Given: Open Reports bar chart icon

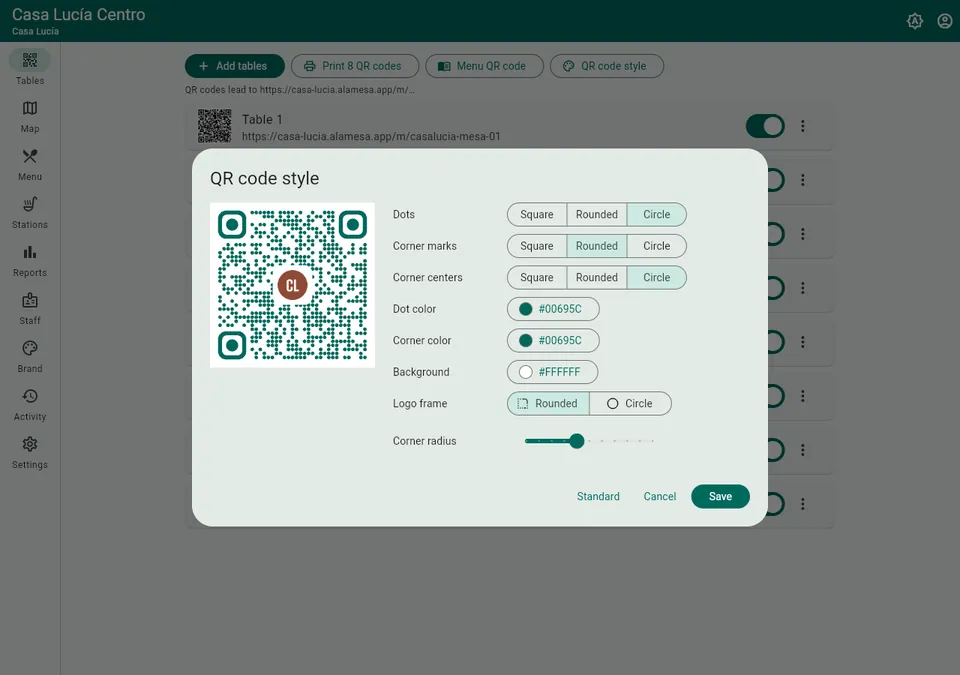Looking at the screenshot, I should pyautogui.click(x=29, y=252).
